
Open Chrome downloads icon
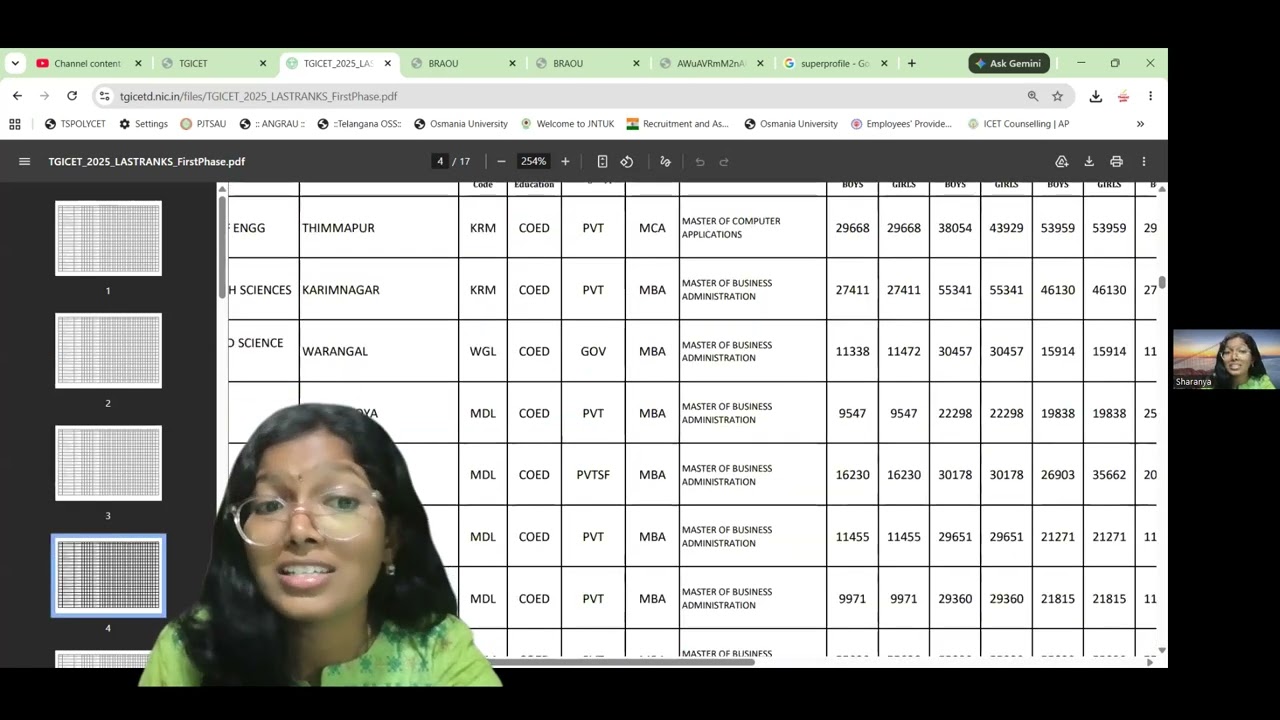tap(1096, 96)
